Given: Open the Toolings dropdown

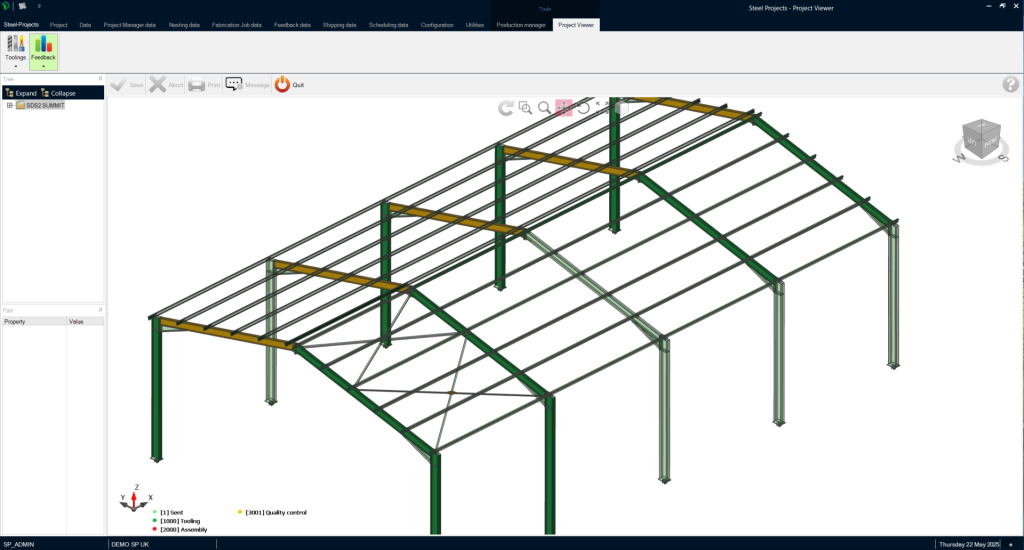Looking at the screenshot, I should (x=15, y=50).
